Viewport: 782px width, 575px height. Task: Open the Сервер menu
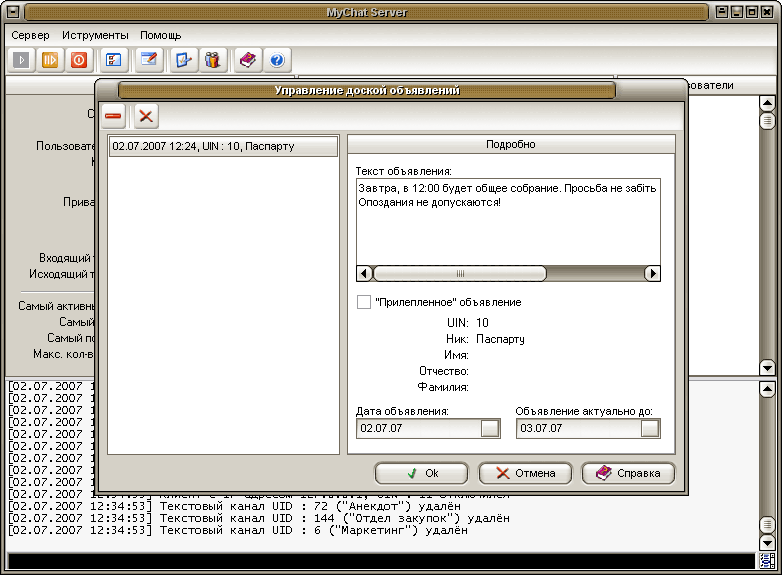pos(30,35)
